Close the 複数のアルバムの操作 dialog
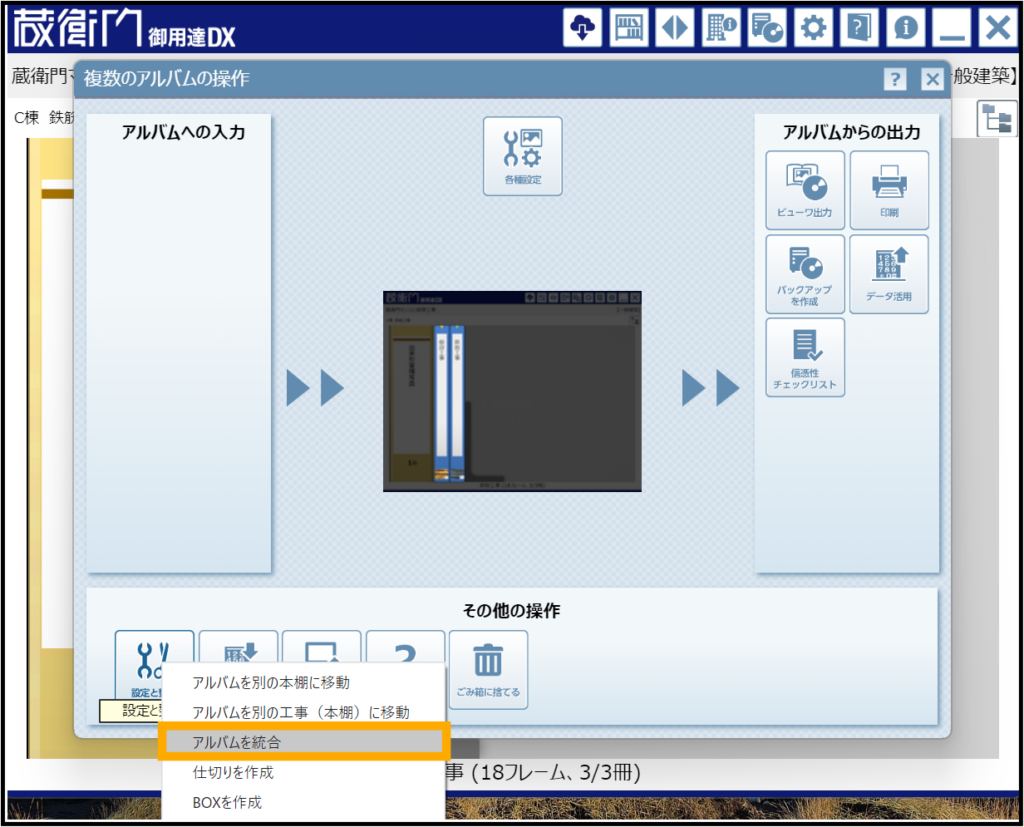Viewport: 1024px width, 827px height. click(x=933, y=80)
